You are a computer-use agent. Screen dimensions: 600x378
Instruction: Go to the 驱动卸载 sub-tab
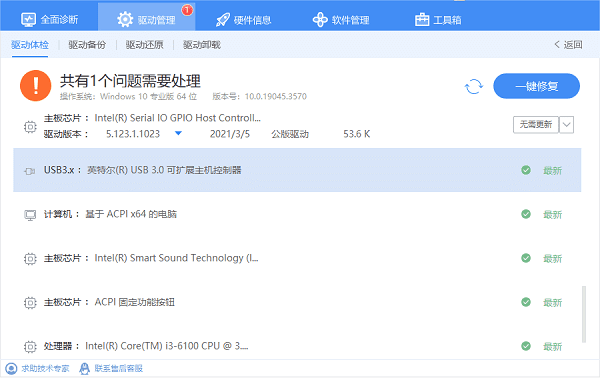(x=202, y=45)
